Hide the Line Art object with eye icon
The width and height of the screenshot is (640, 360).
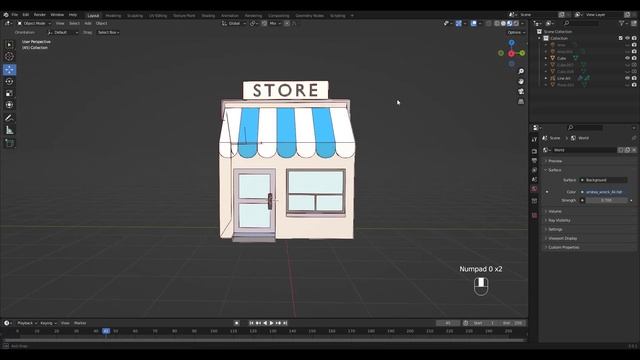point(627,78)
